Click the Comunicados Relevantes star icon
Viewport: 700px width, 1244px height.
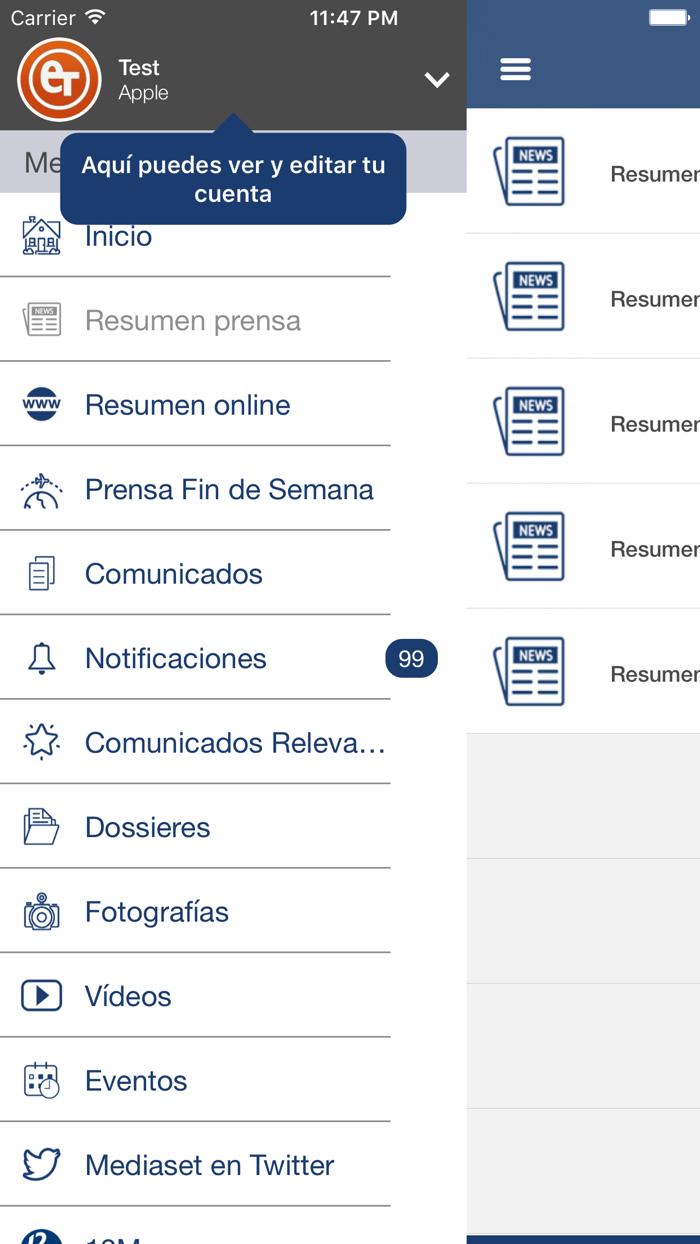pos(40,742)
